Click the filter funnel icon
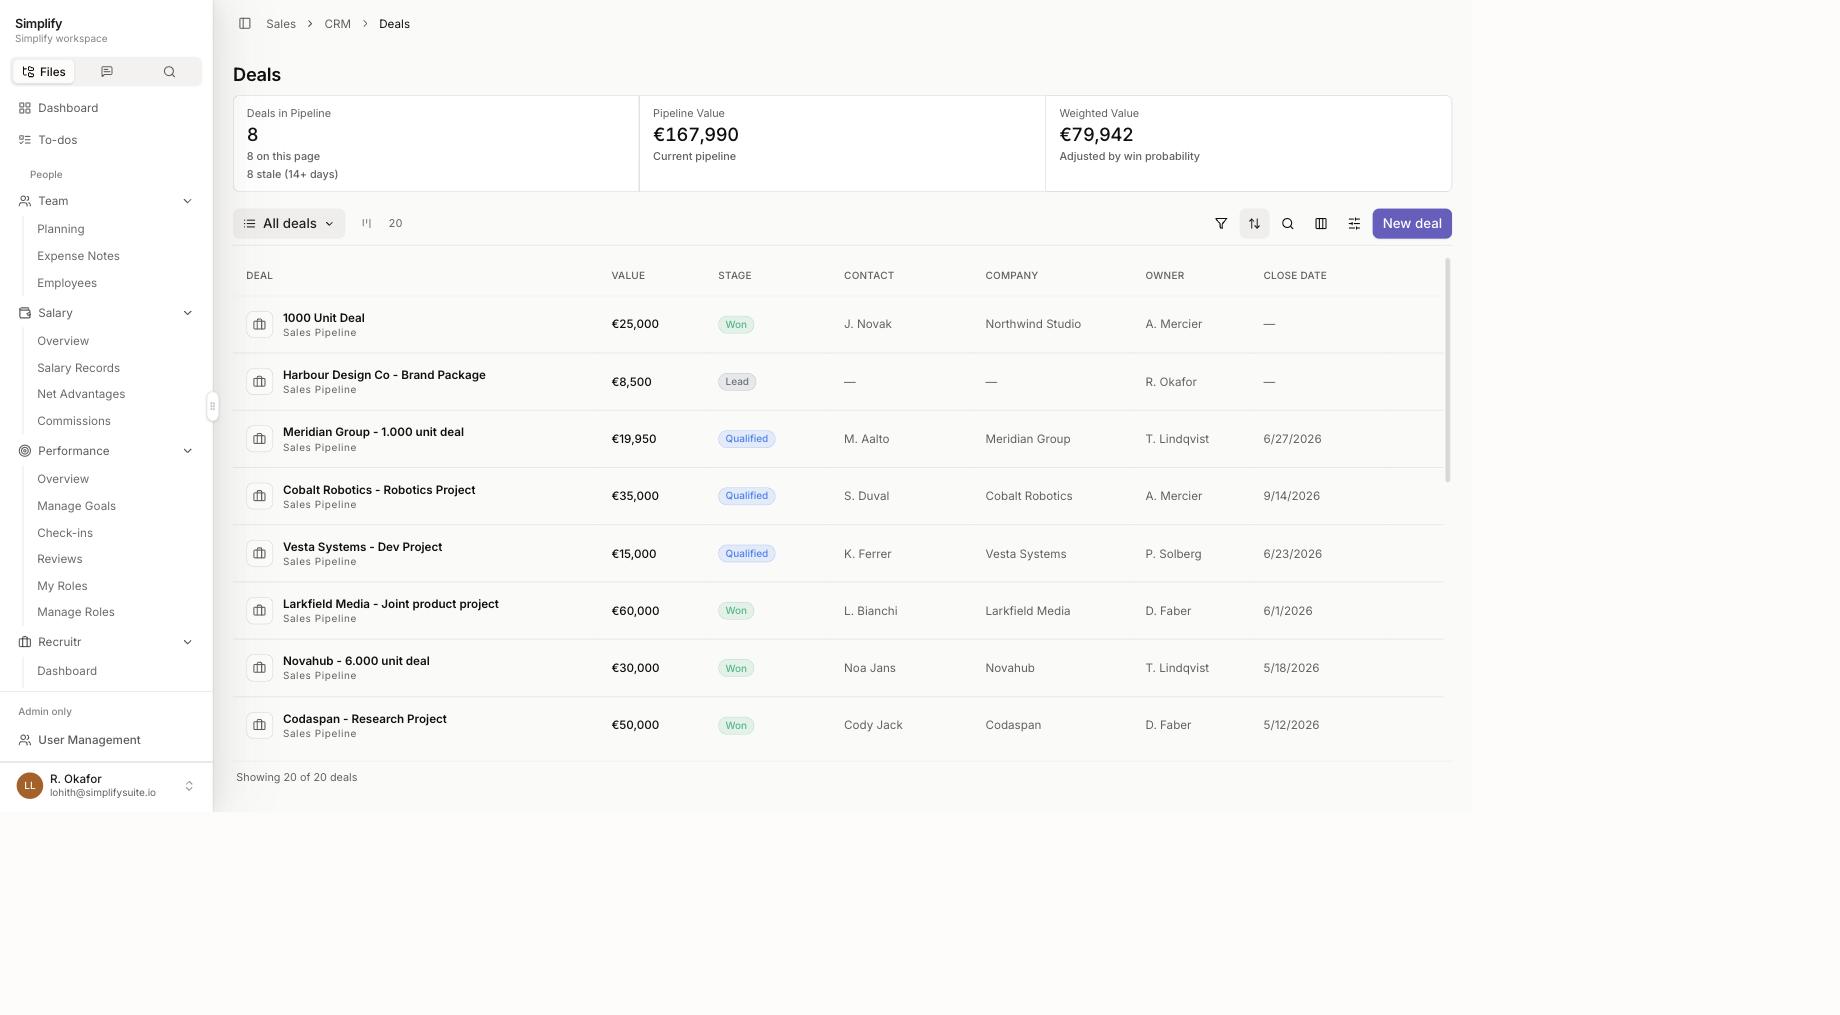This screenshot has width=1840, height=1015. pos(1221,224)
